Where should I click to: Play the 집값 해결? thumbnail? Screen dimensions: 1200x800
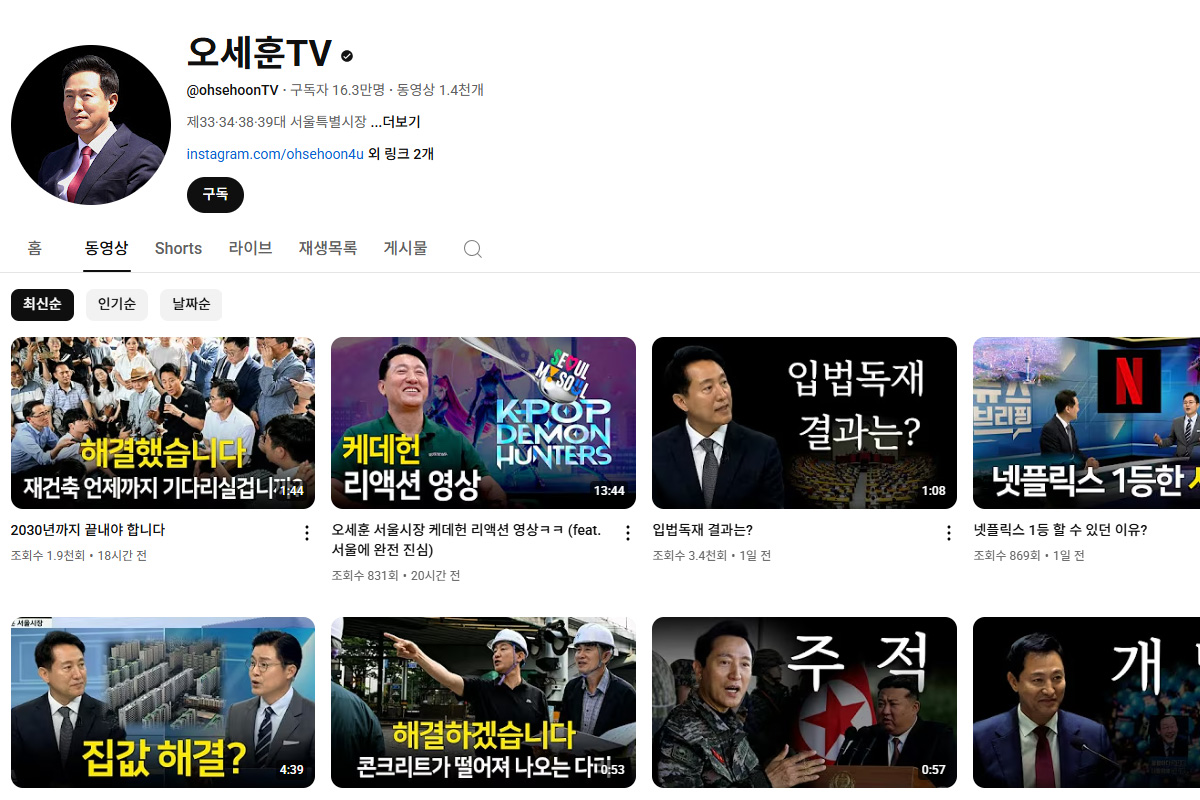click(163, 702)
